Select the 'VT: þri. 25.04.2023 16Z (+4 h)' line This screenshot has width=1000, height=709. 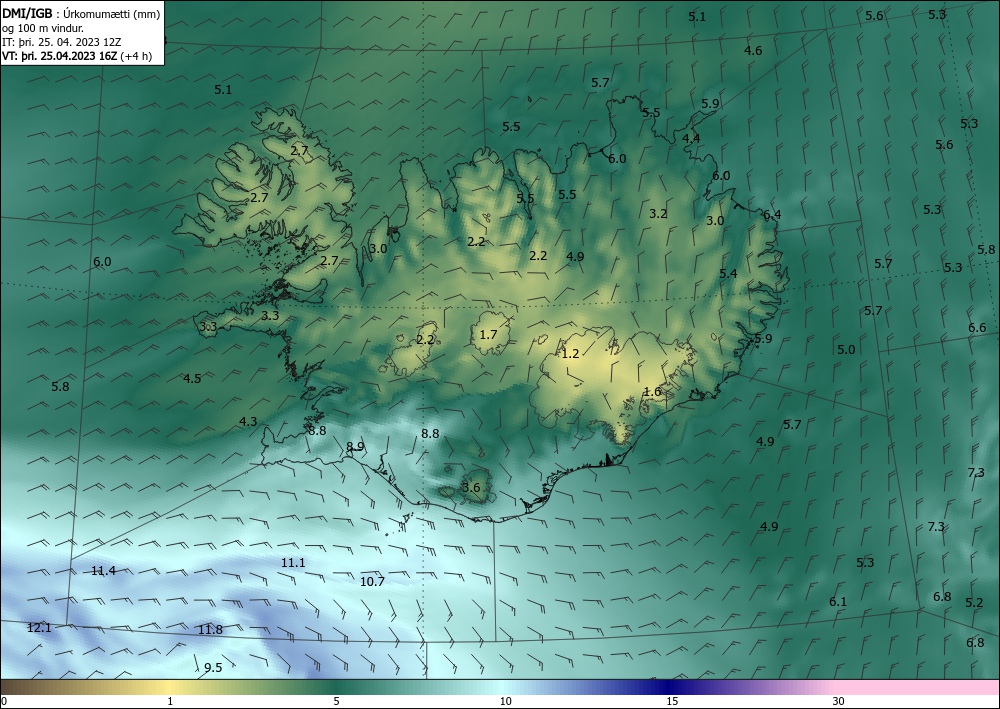click(77, 56)
